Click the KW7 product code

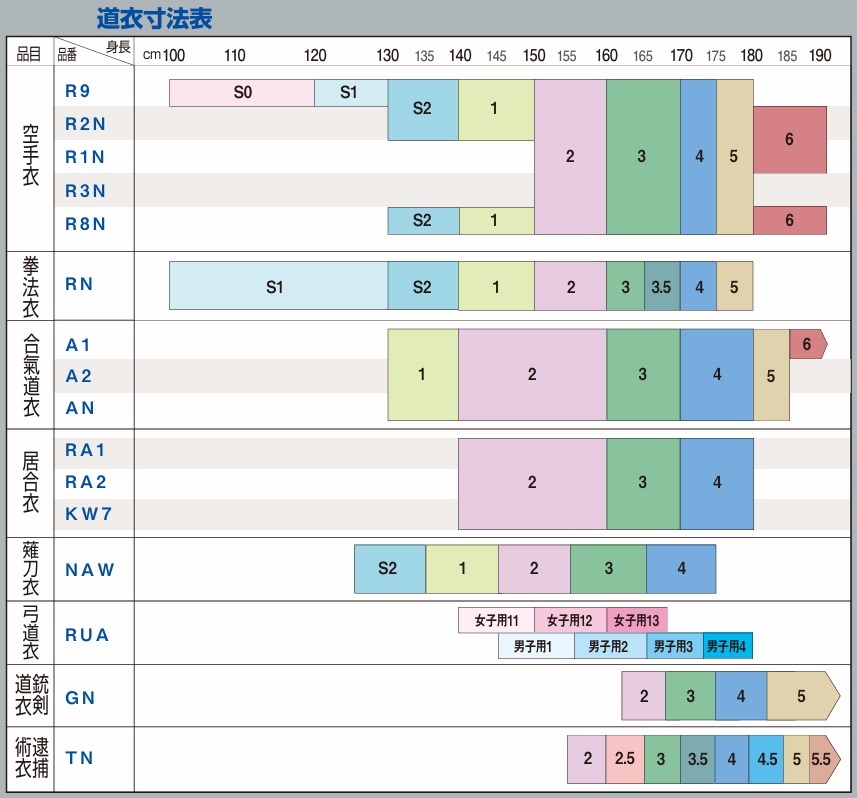(x=89, y=514)
